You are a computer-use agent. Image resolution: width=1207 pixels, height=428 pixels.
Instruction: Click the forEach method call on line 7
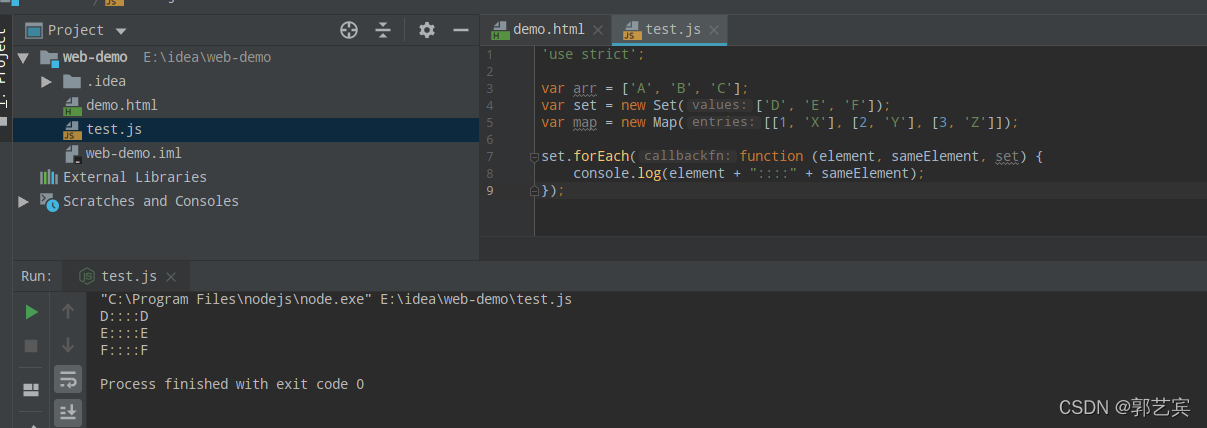click(602, 157)
